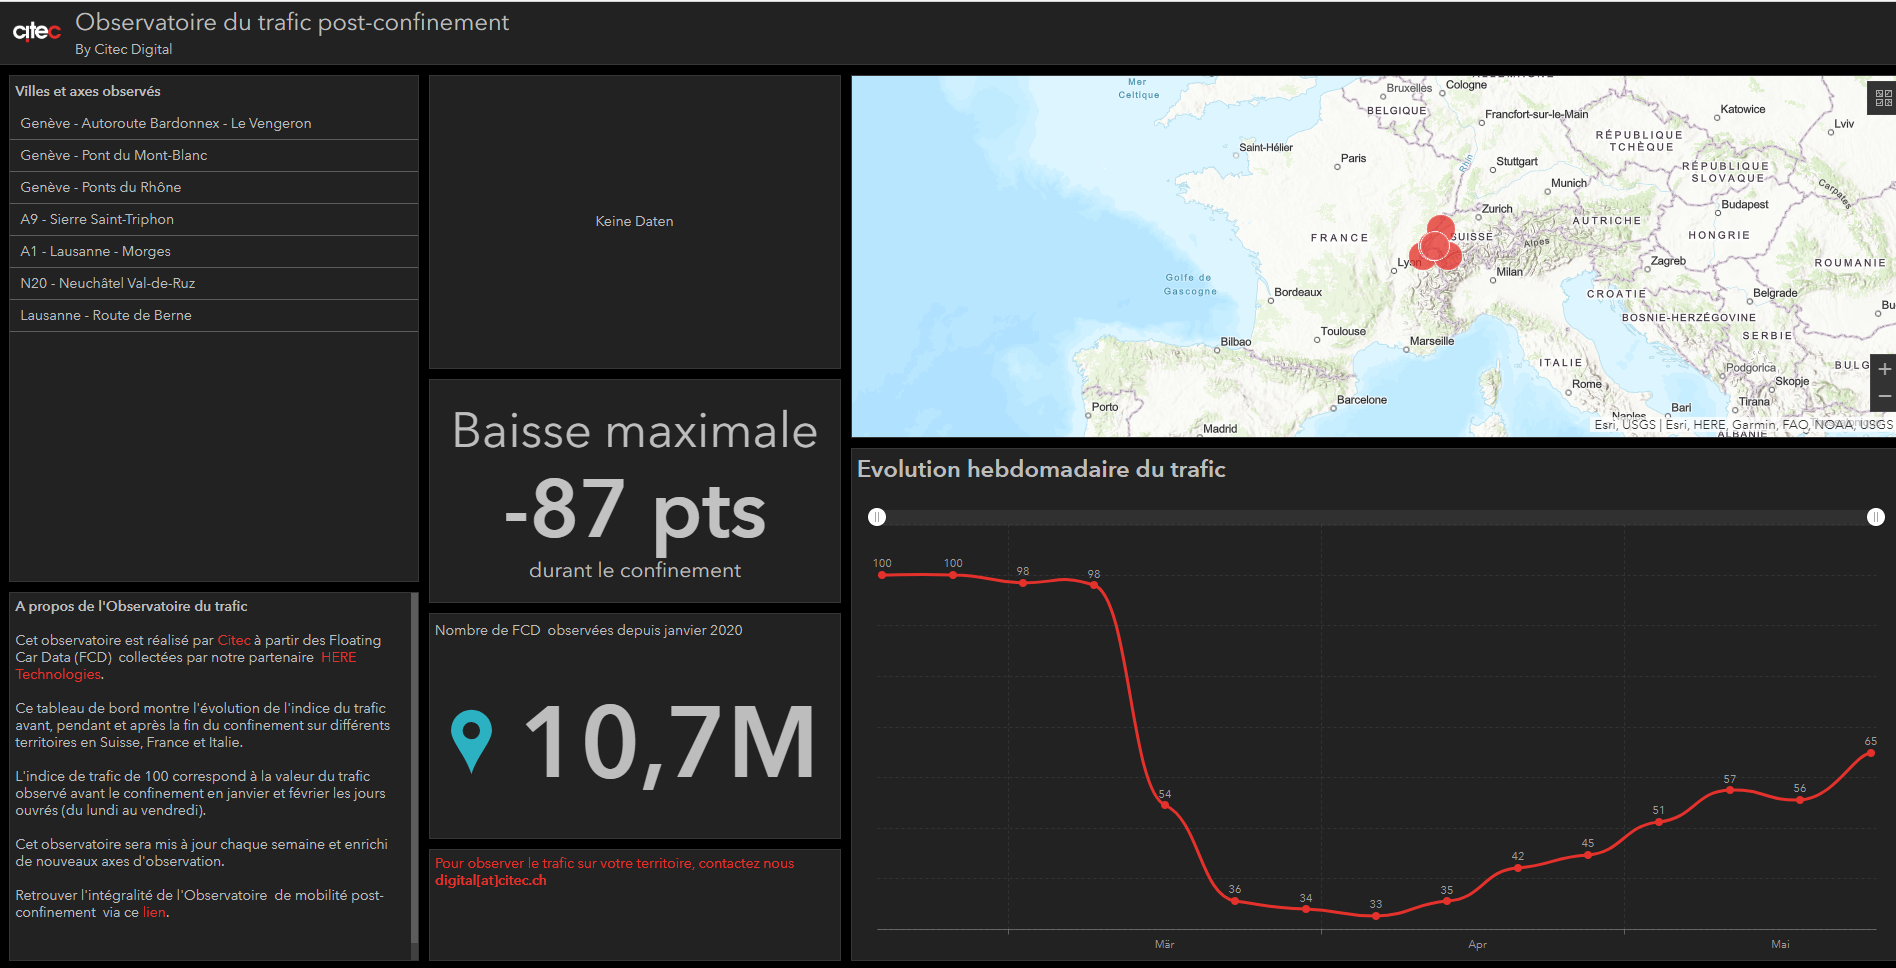Follow the 'lien' link to full observatory

[x=153, y=912]
